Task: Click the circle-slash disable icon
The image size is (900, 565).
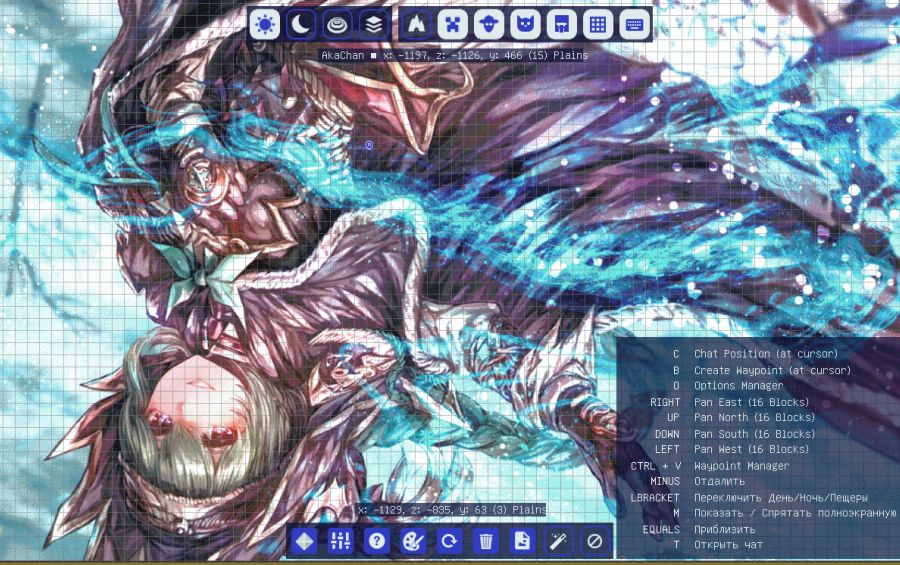Action: click(595, 541)
